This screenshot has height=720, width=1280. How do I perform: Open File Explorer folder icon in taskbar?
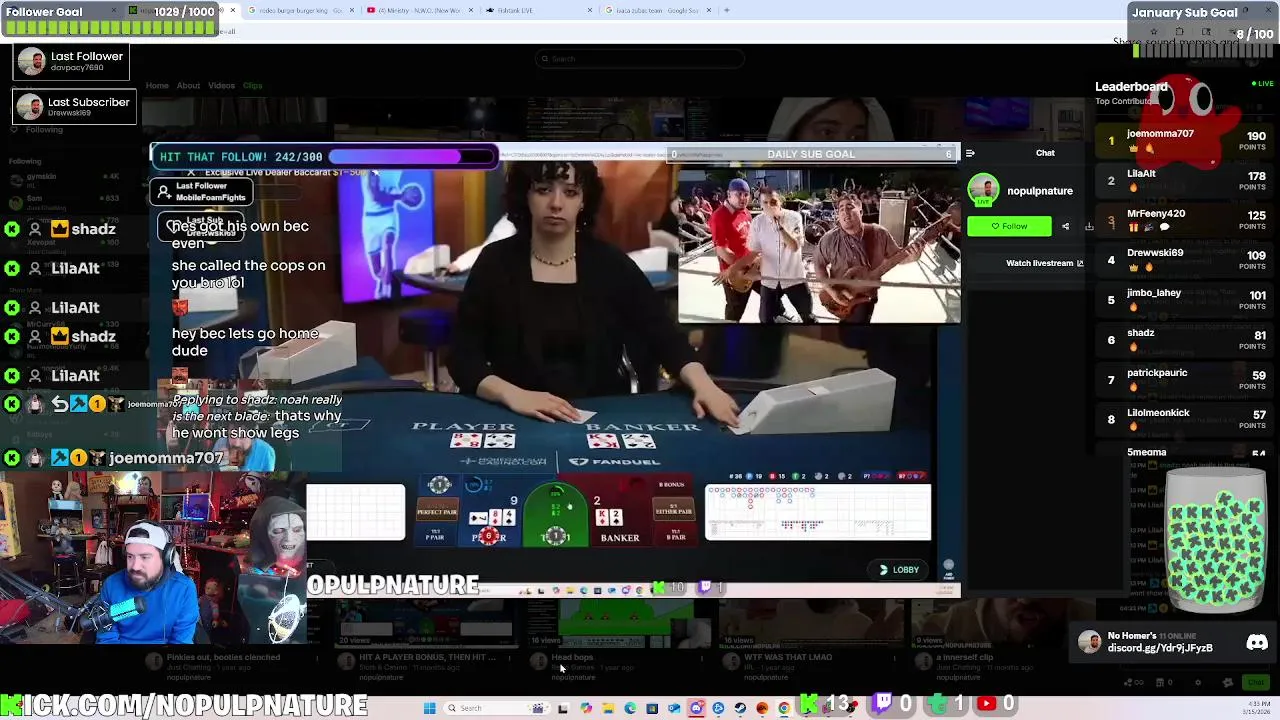[x=608, y=708]
